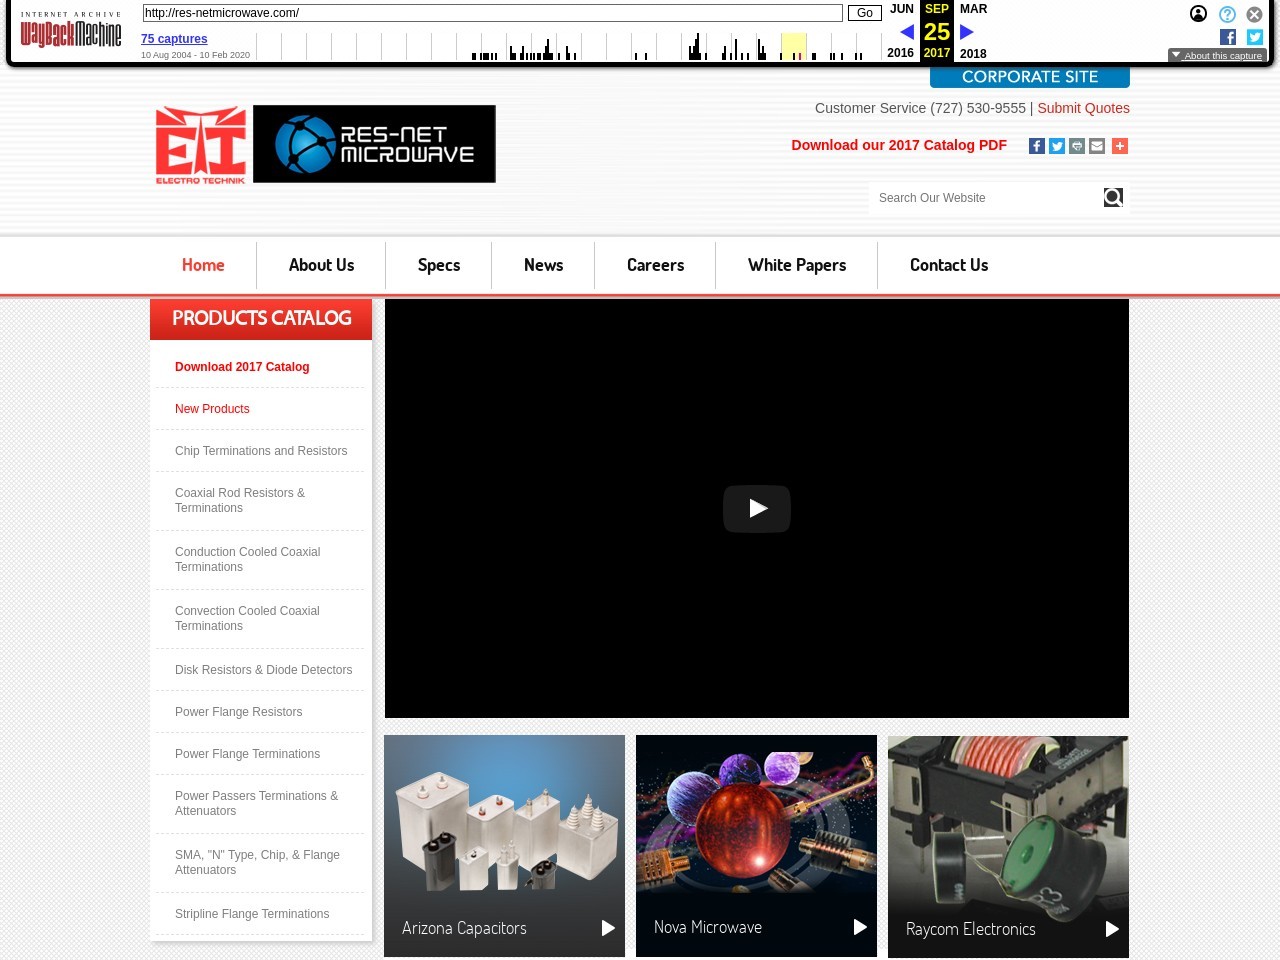Click the website search magnifier icon
The image size is (1280, 960).
(1113, 198)
